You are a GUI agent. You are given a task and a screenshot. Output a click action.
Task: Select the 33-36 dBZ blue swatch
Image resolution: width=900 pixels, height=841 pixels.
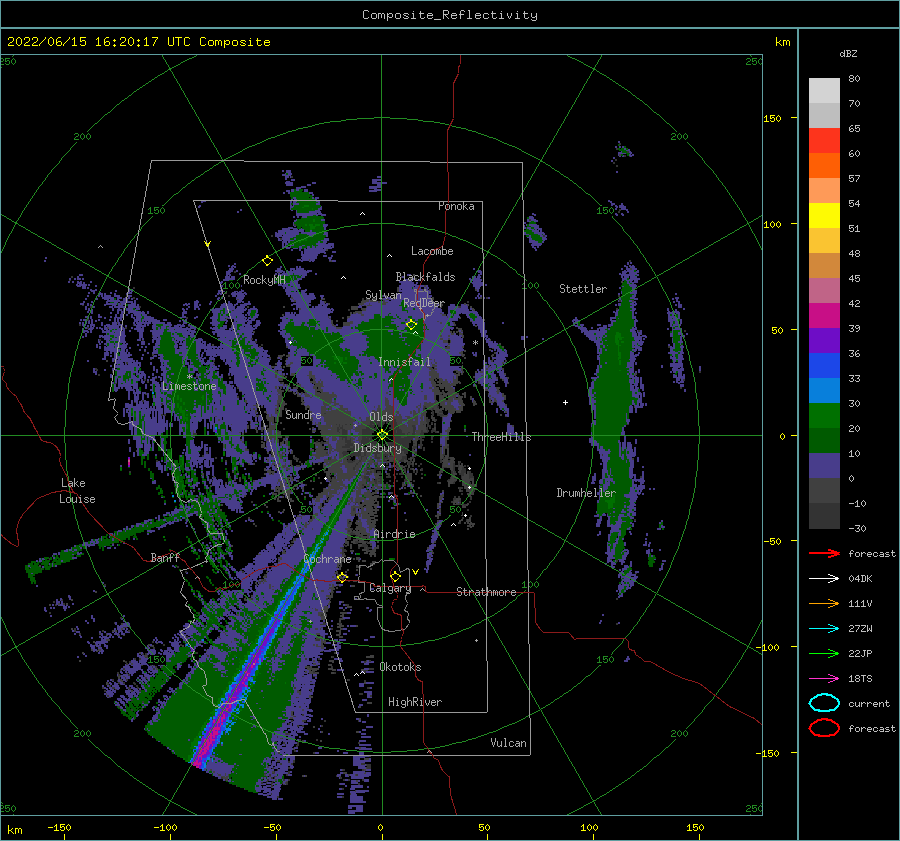click(x=824, y=365)
